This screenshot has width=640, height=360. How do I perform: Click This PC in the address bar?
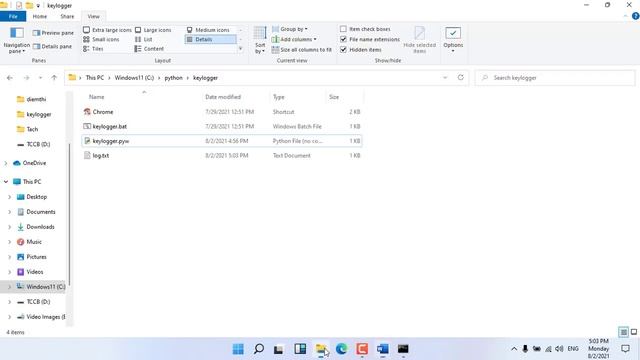point(95,78)
